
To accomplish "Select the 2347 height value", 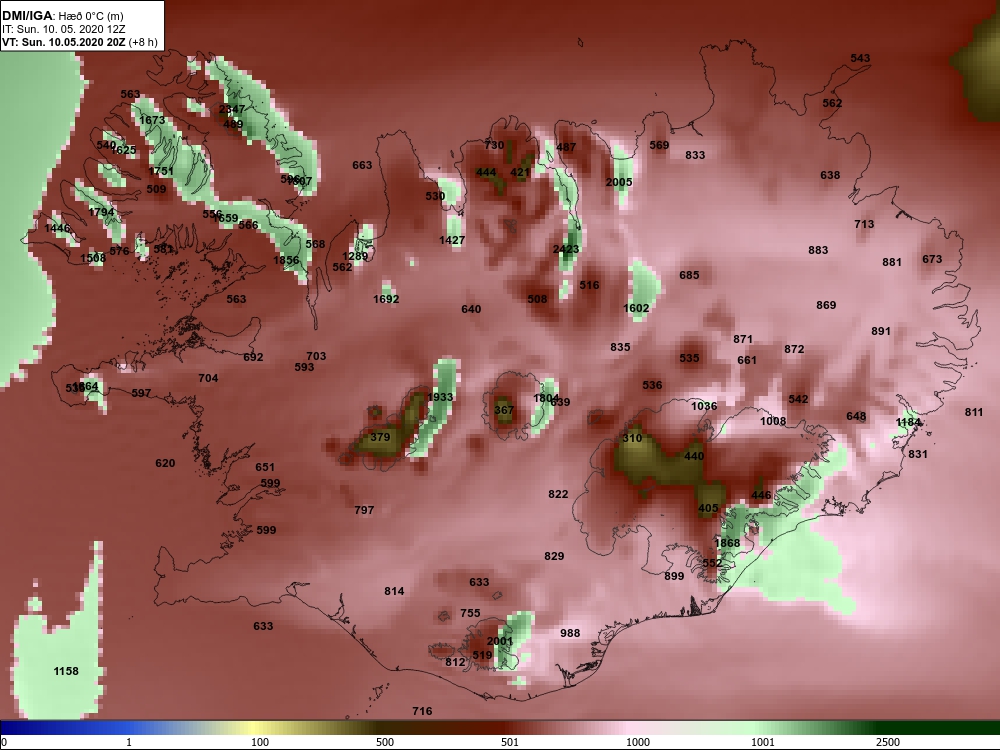I will coord(232,109).
